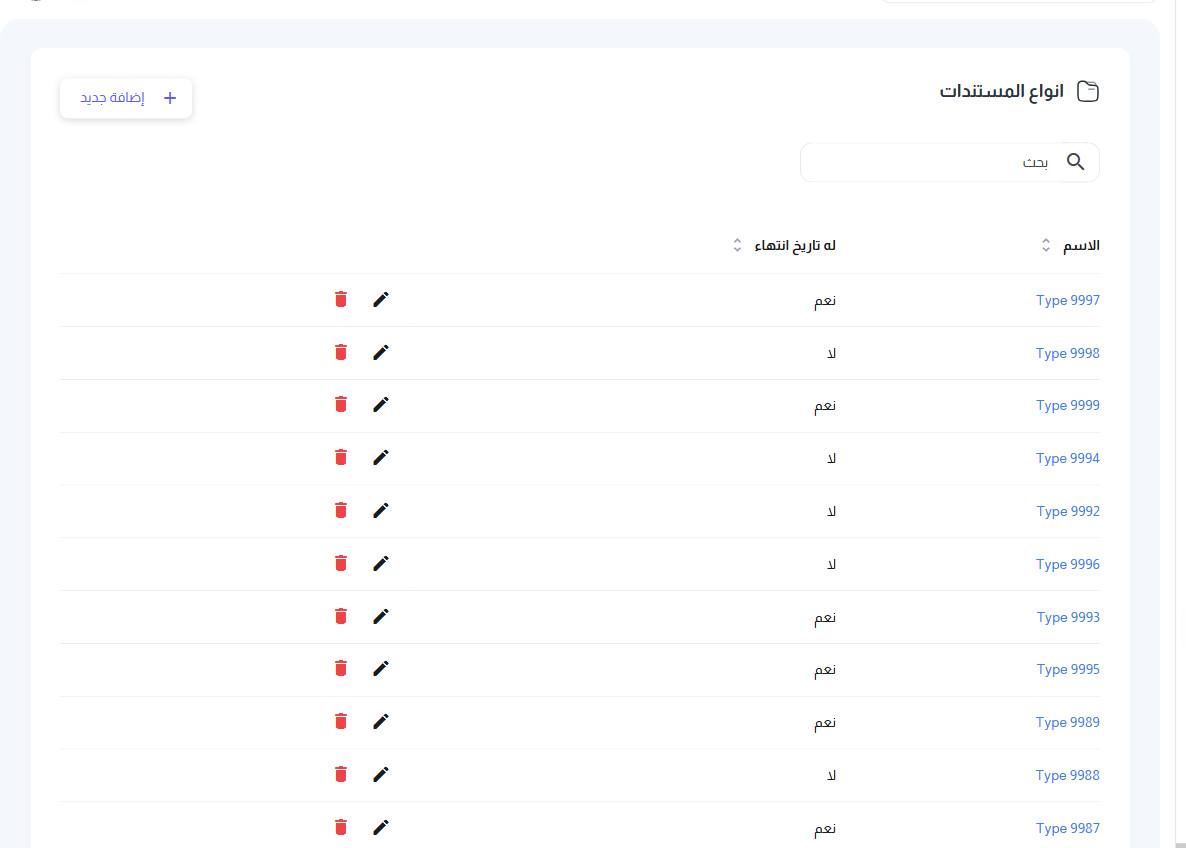This screenshot has height=848, width=1186.
Task: Sort by الاسم column arrows
Action: tap(1046, 245)
